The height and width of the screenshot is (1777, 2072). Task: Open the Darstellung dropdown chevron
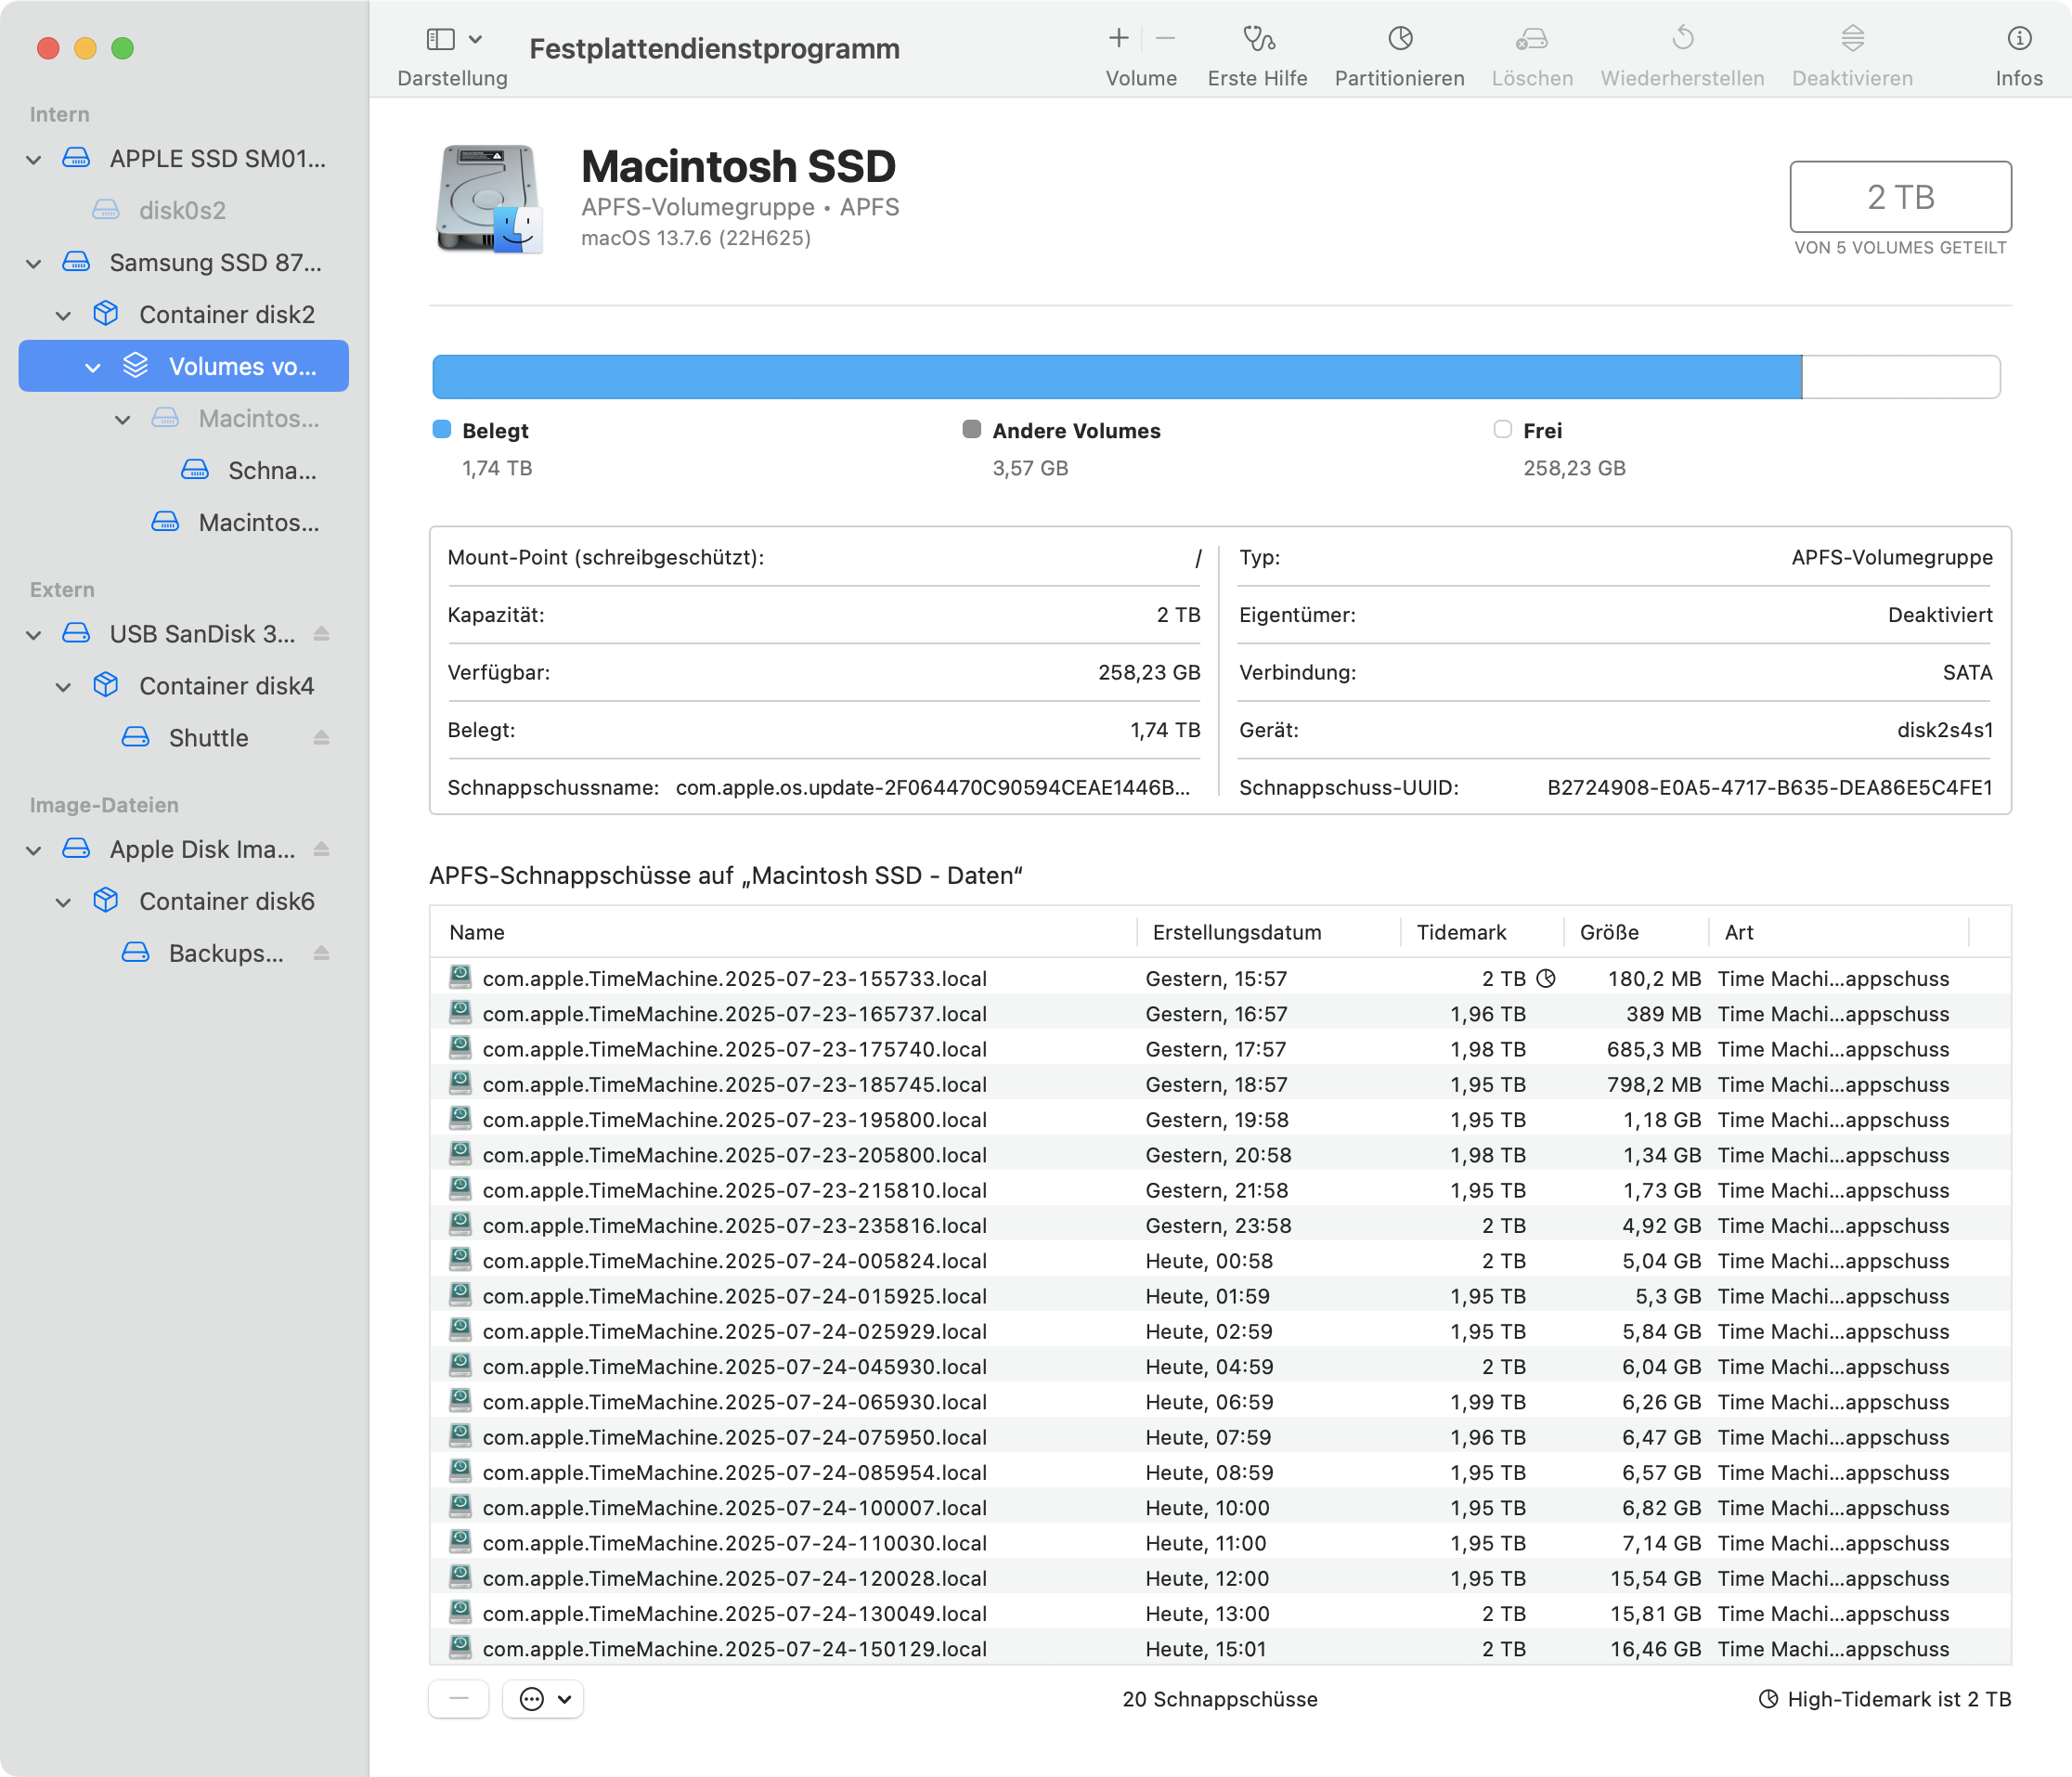point(476,39)
